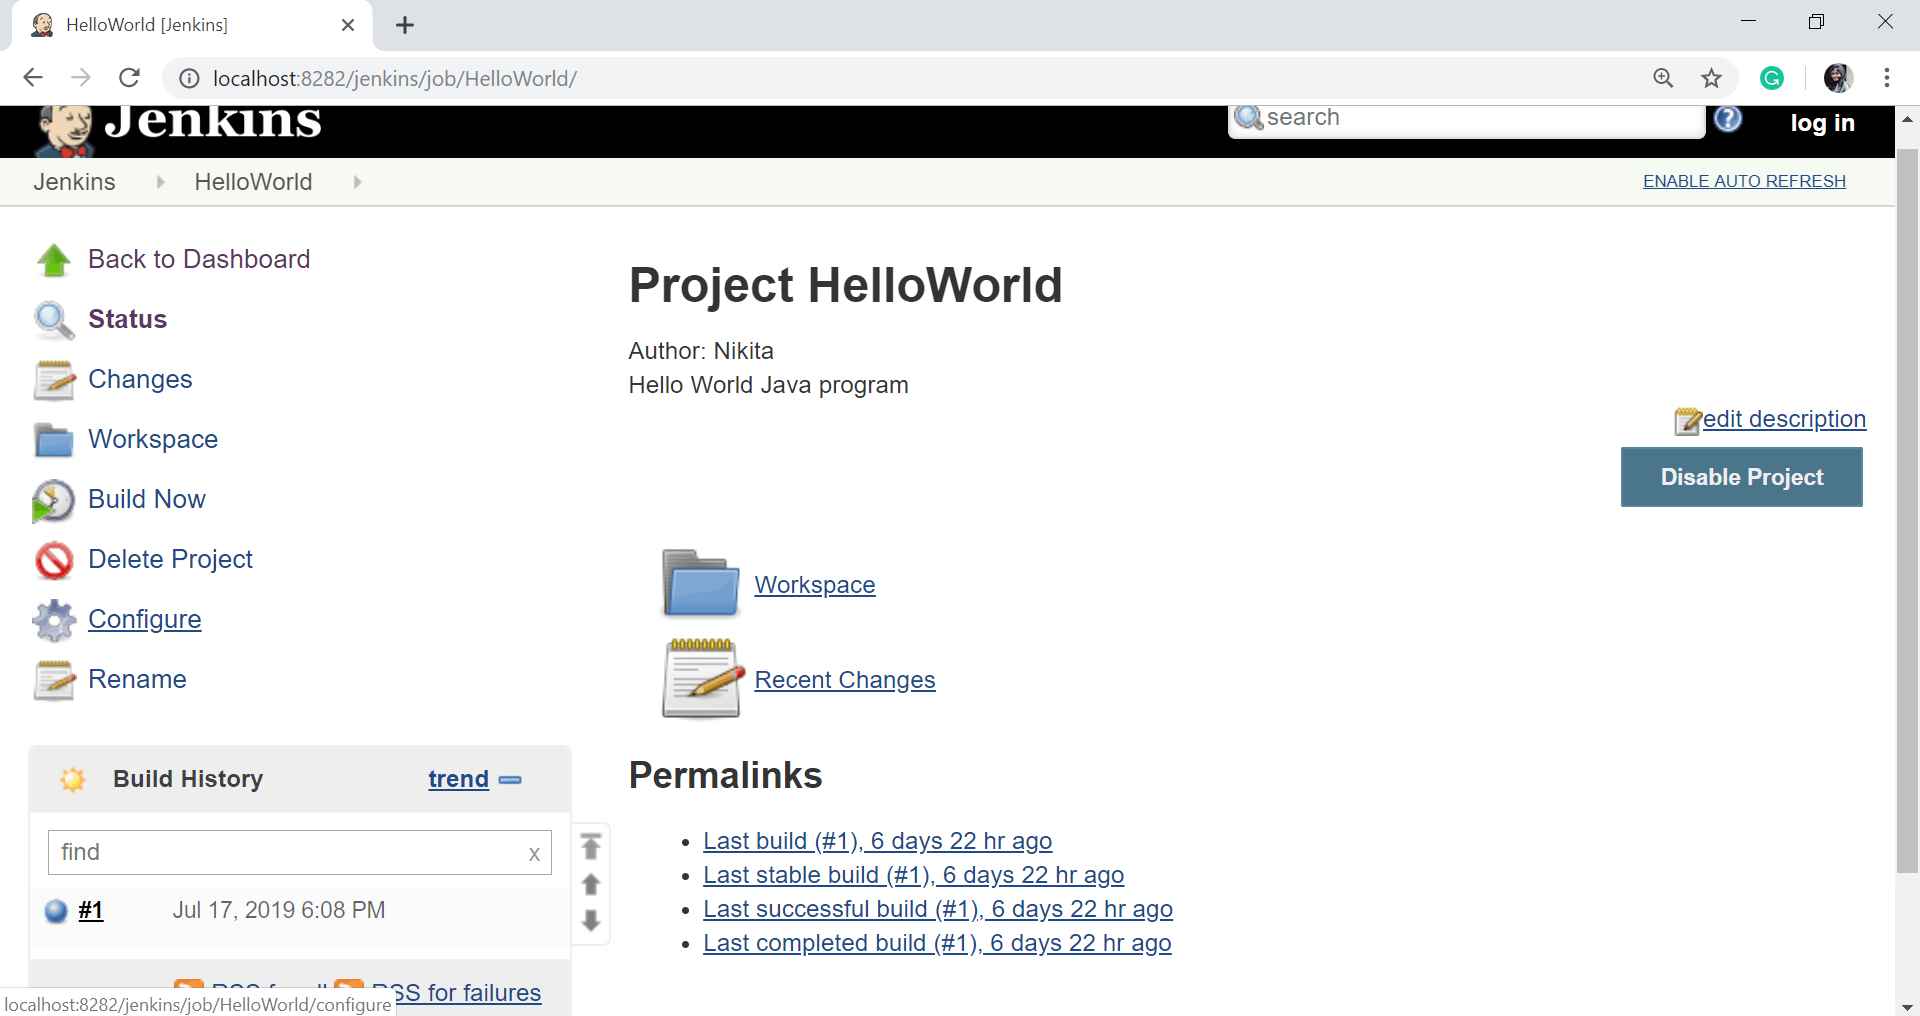Open the Last stable build (#1) permalink
Viewport: 1920px width, 1016px height.
coord(913,875)
